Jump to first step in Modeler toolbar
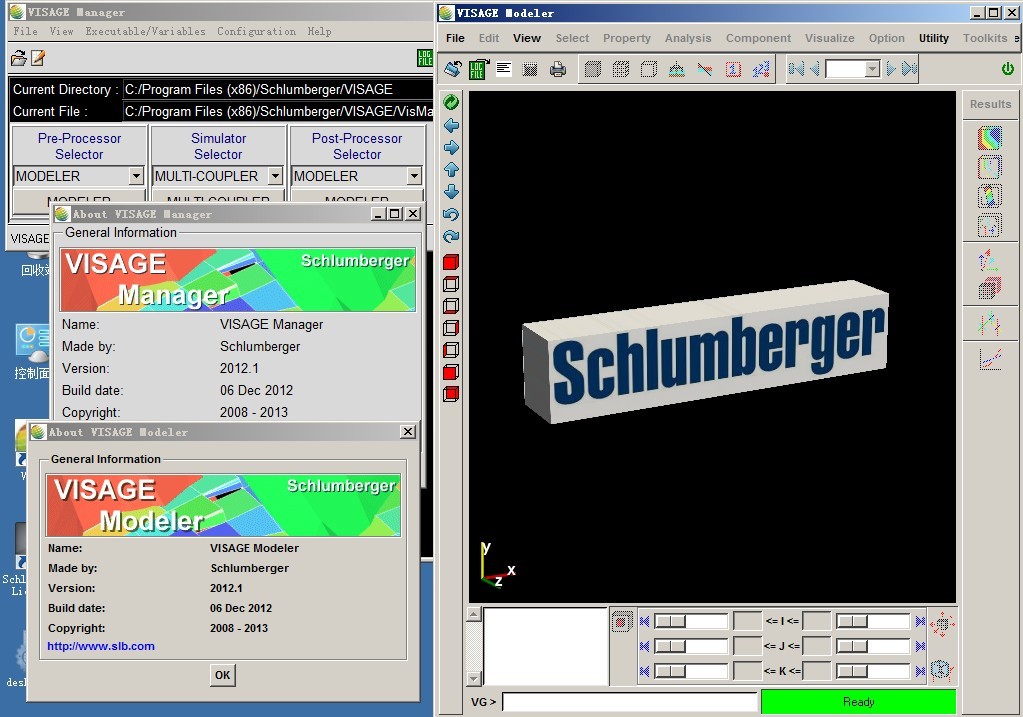This screenshot has width=1023, height=717. [x=796, y=69]
